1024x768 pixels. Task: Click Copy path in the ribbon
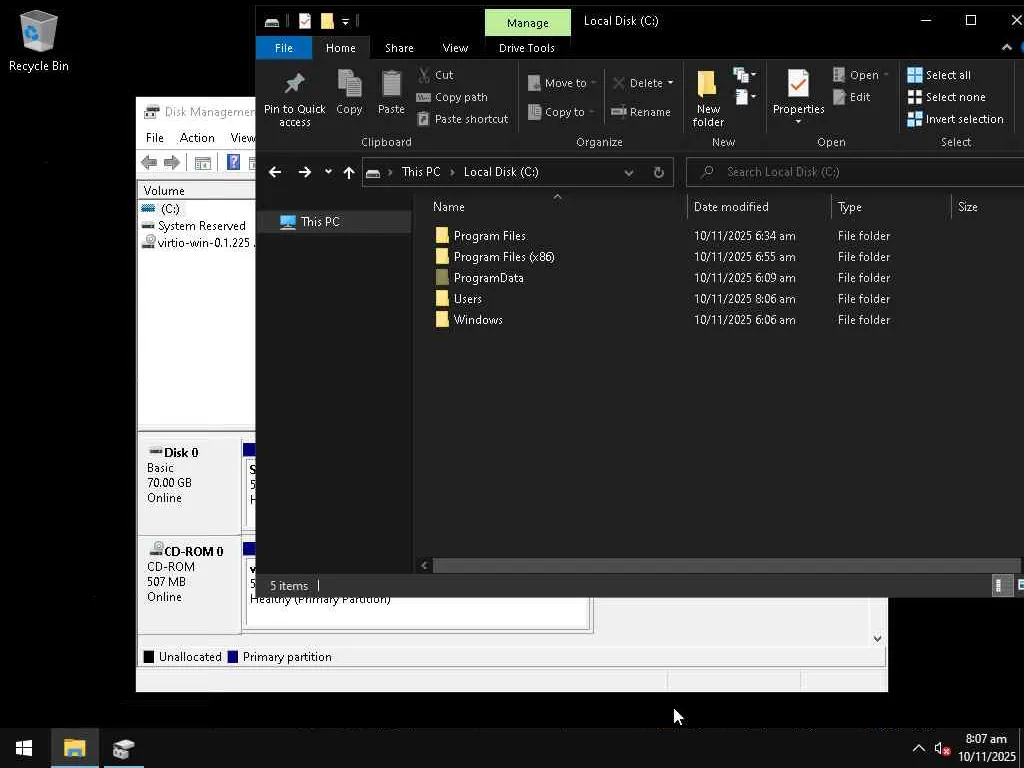(452, 97)
